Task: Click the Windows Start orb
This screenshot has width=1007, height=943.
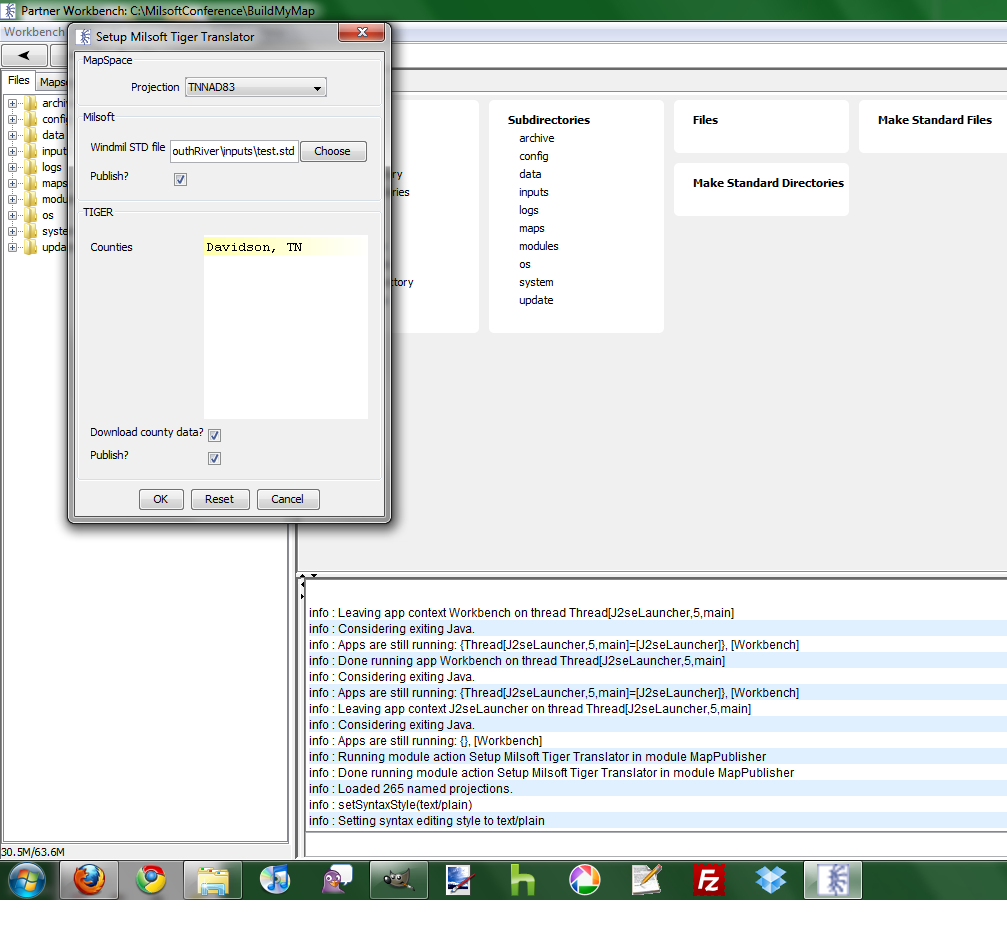Action: click(27, 879)
